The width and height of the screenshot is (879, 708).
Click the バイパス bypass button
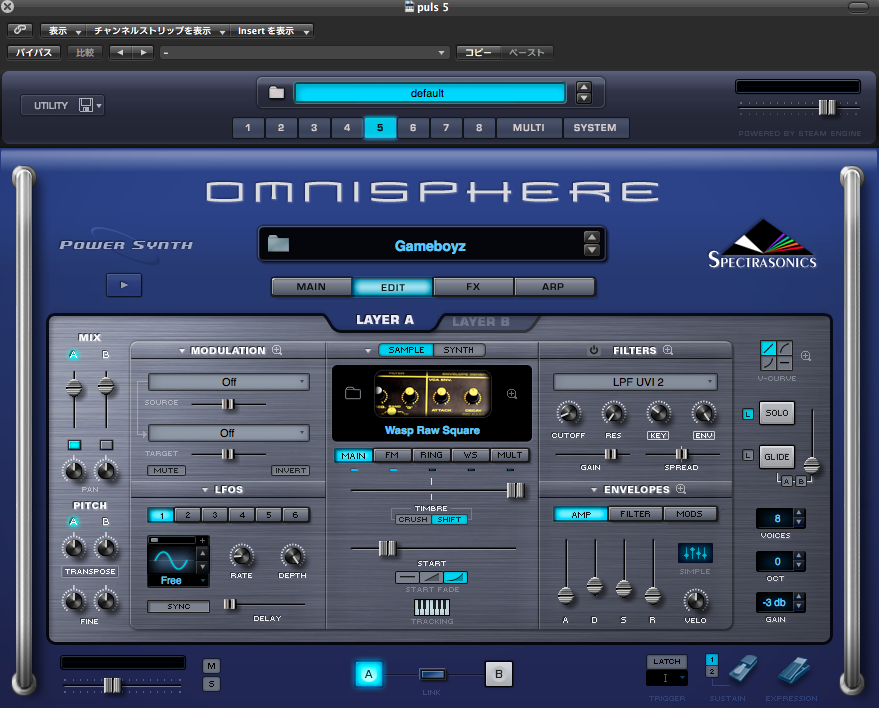coord(34,53)
